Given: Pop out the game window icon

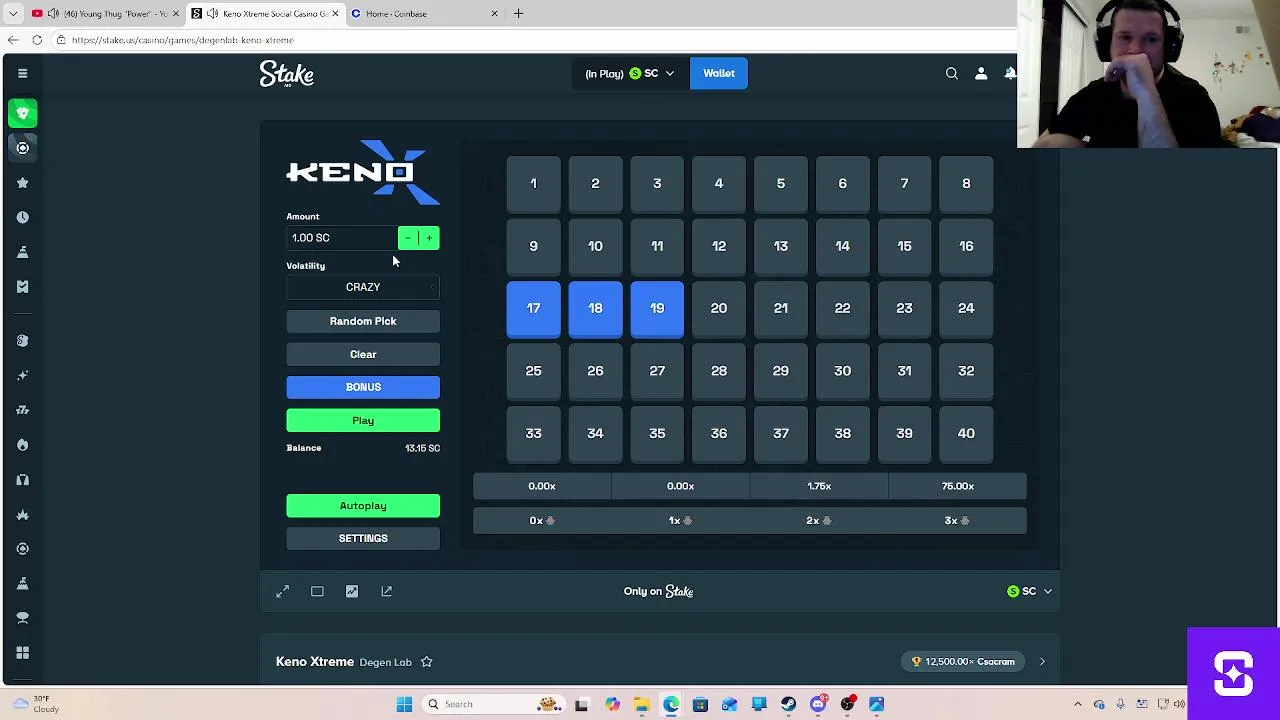Looking at the screenshot, I should (x=387, y=591).
